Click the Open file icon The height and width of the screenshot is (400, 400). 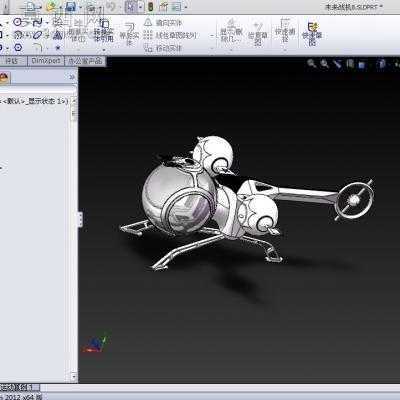(51, 6)
